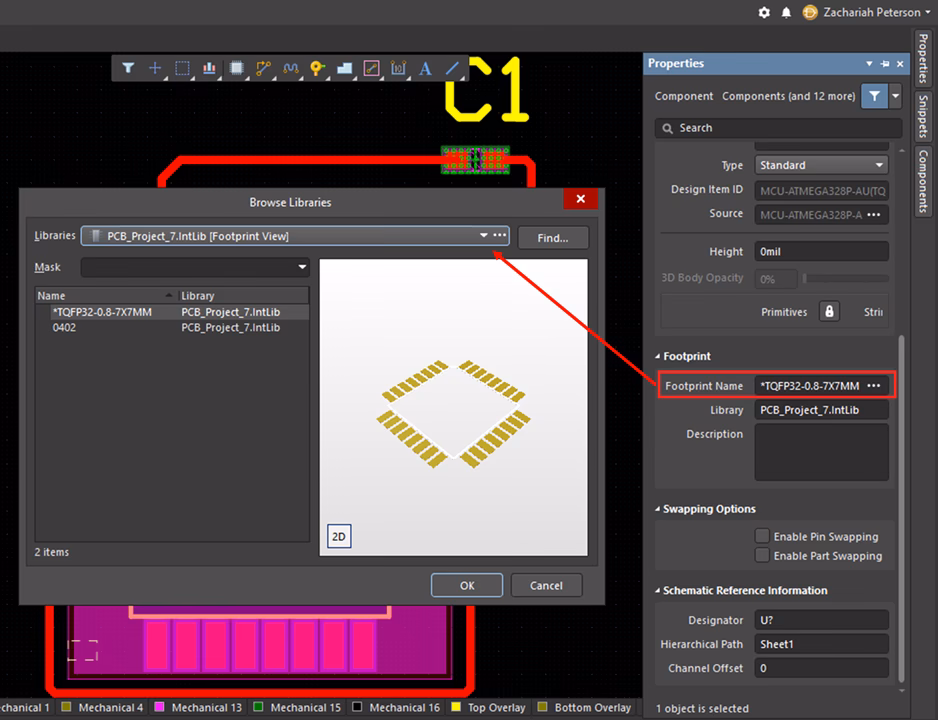Click the notifications bell icon
The height and width of the screenshot is (720, 938).
click(786, 12)
